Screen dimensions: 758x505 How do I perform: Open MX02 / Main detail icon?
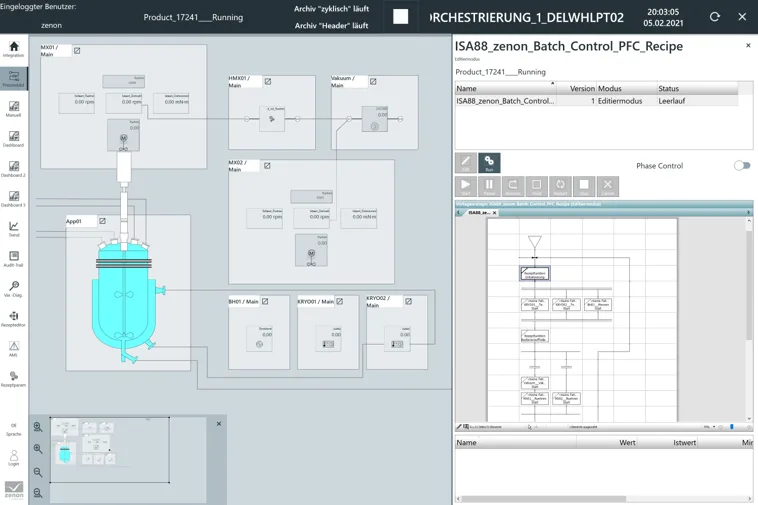point(267,166)
